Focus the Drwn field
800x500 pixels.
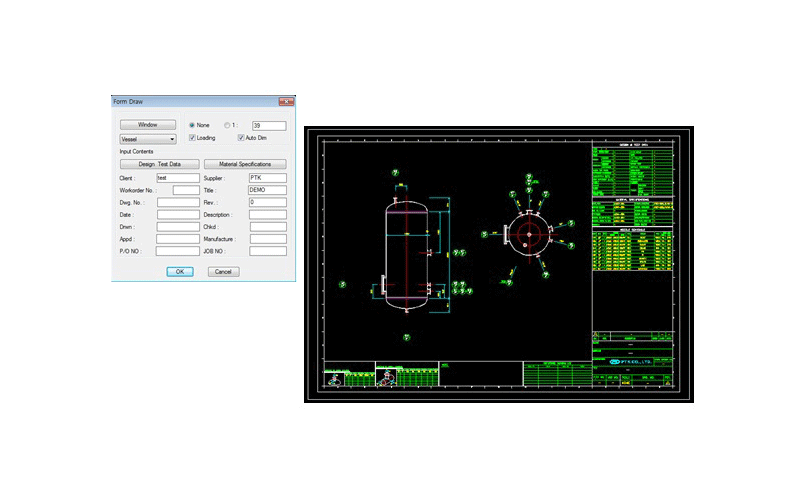[178, 227]
